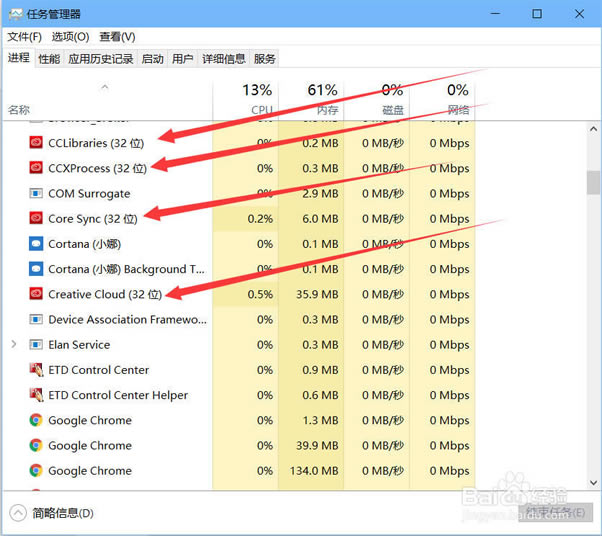
Task: Open the 选项(O) menu
Action: [70, 37]
